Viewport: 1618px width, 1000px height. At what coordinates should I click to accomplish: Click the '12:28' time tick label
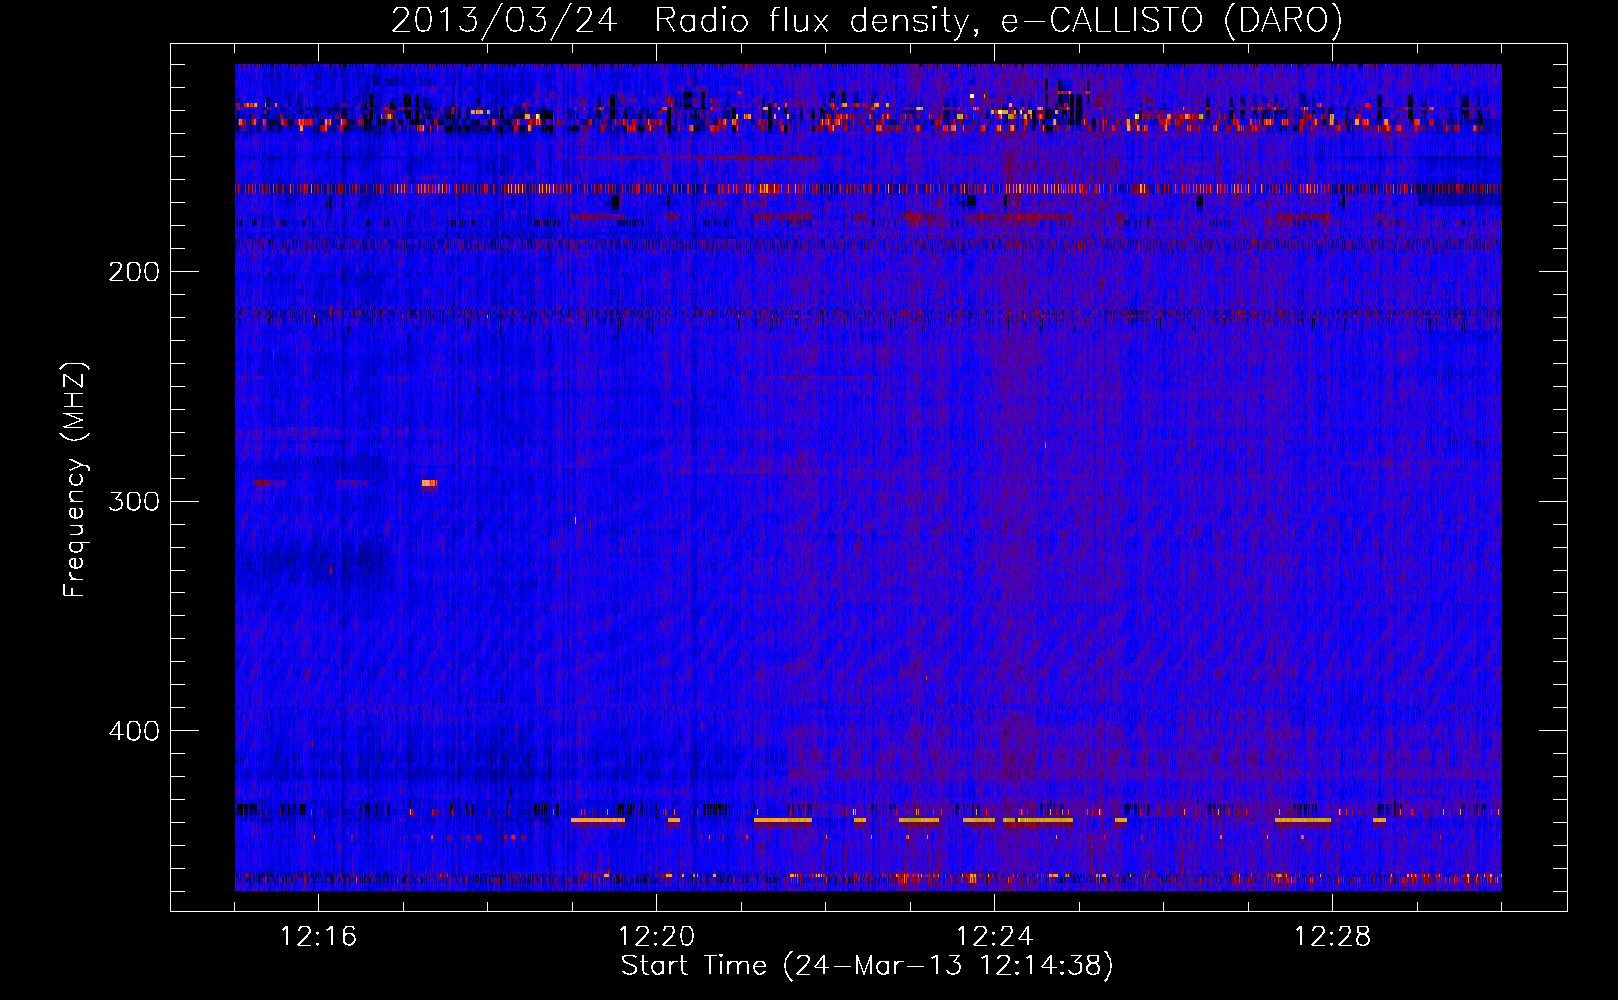click(1332, 937)
